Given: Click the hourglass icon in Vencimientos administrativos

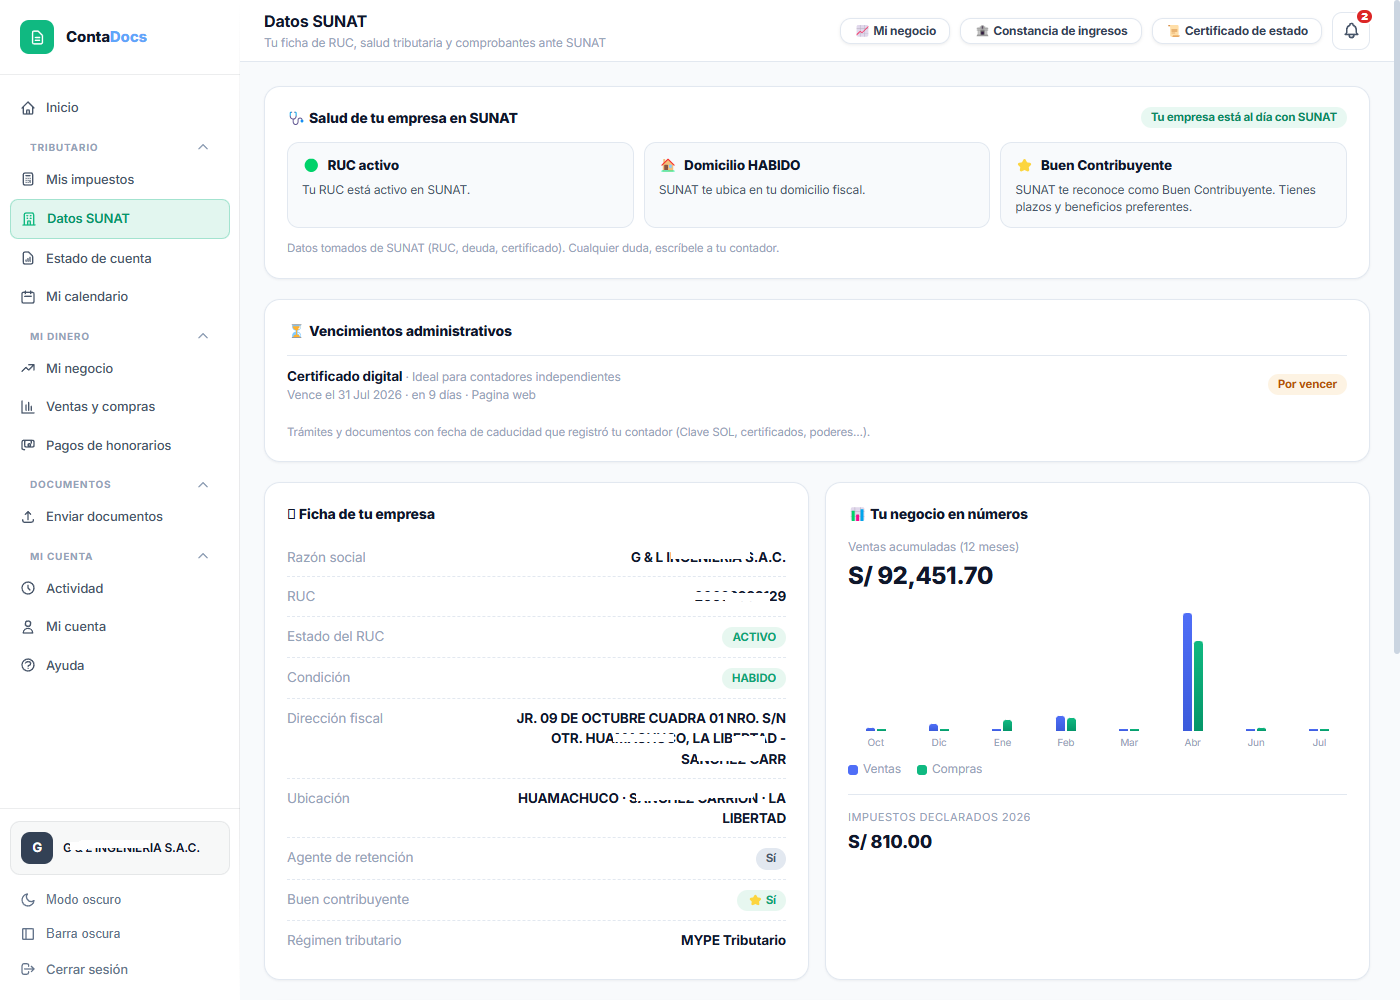Looking at the screenshot, I should pyautogui.click(x=296, y=331).
